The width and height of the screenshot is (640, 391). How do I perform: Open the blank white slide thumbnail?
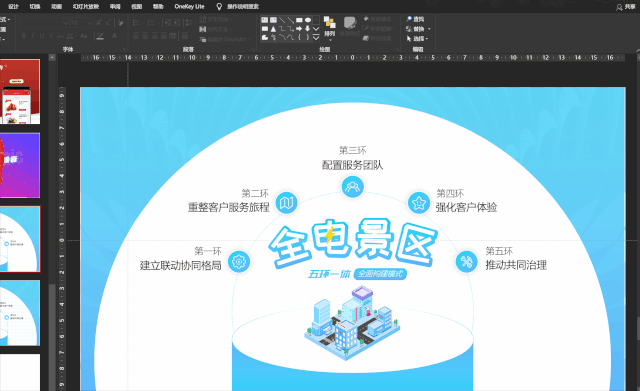(20, 372)
